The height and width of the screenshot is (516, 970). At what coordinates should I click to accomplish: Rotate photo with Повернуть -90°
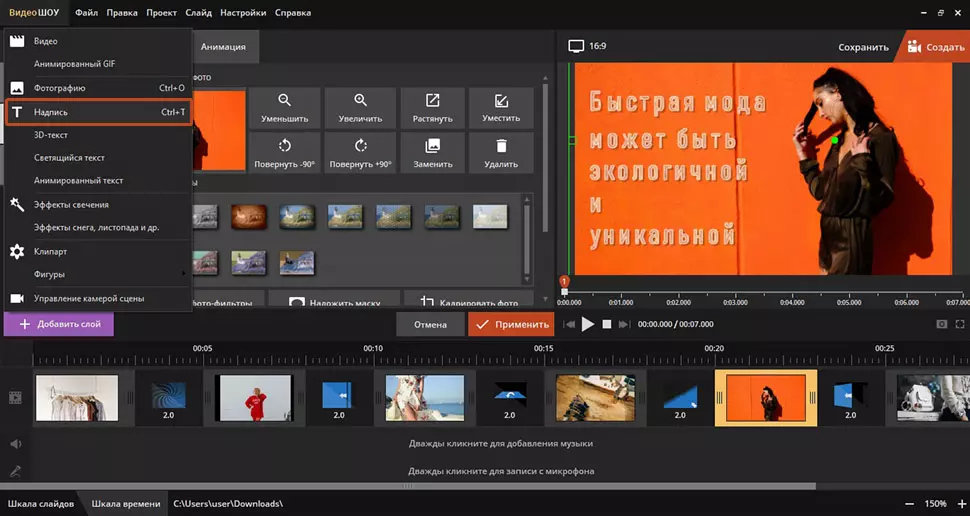[x=285, y=153]
